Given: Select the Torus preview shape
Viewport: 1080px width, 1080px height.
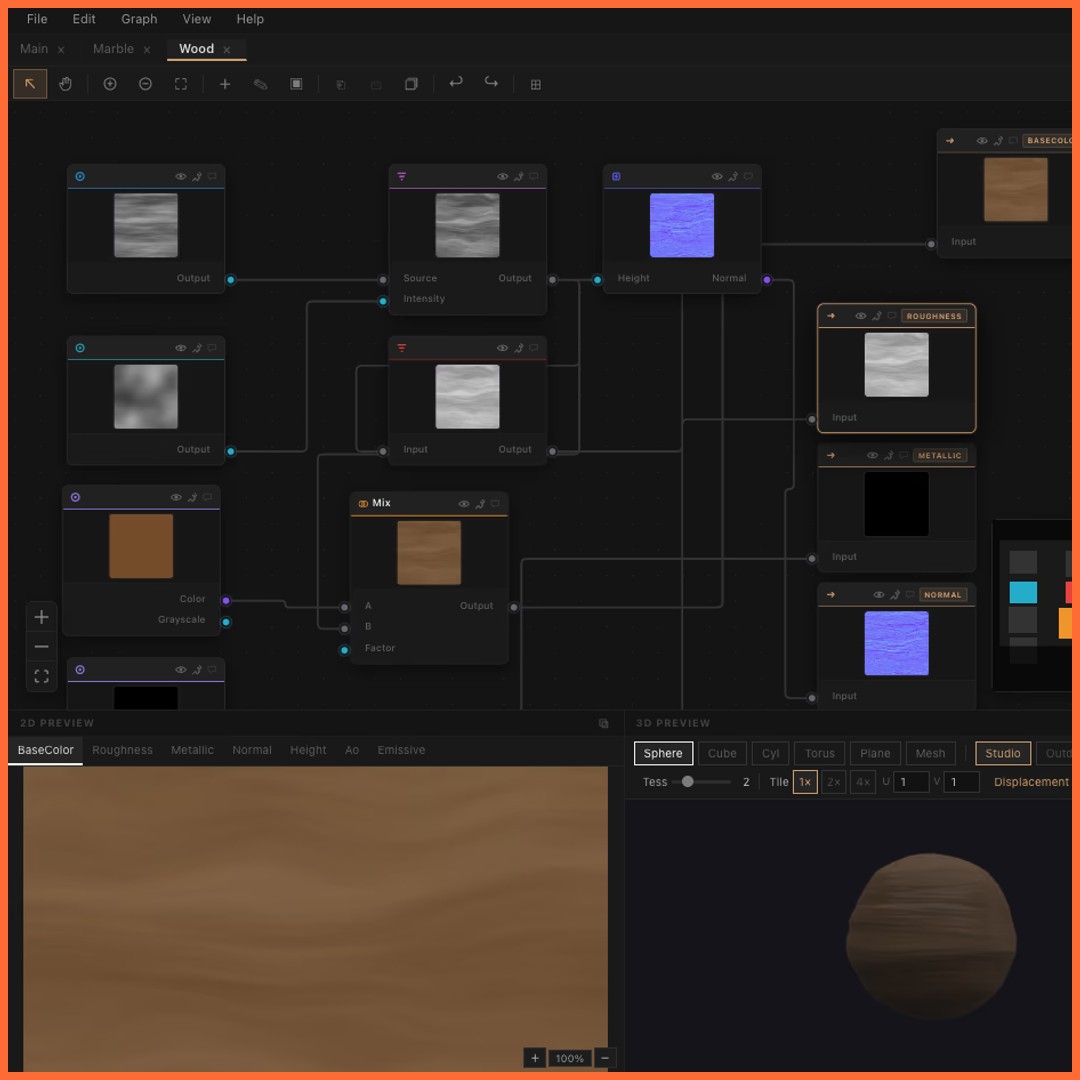Looking at the screenshot, I should point(820,753).
